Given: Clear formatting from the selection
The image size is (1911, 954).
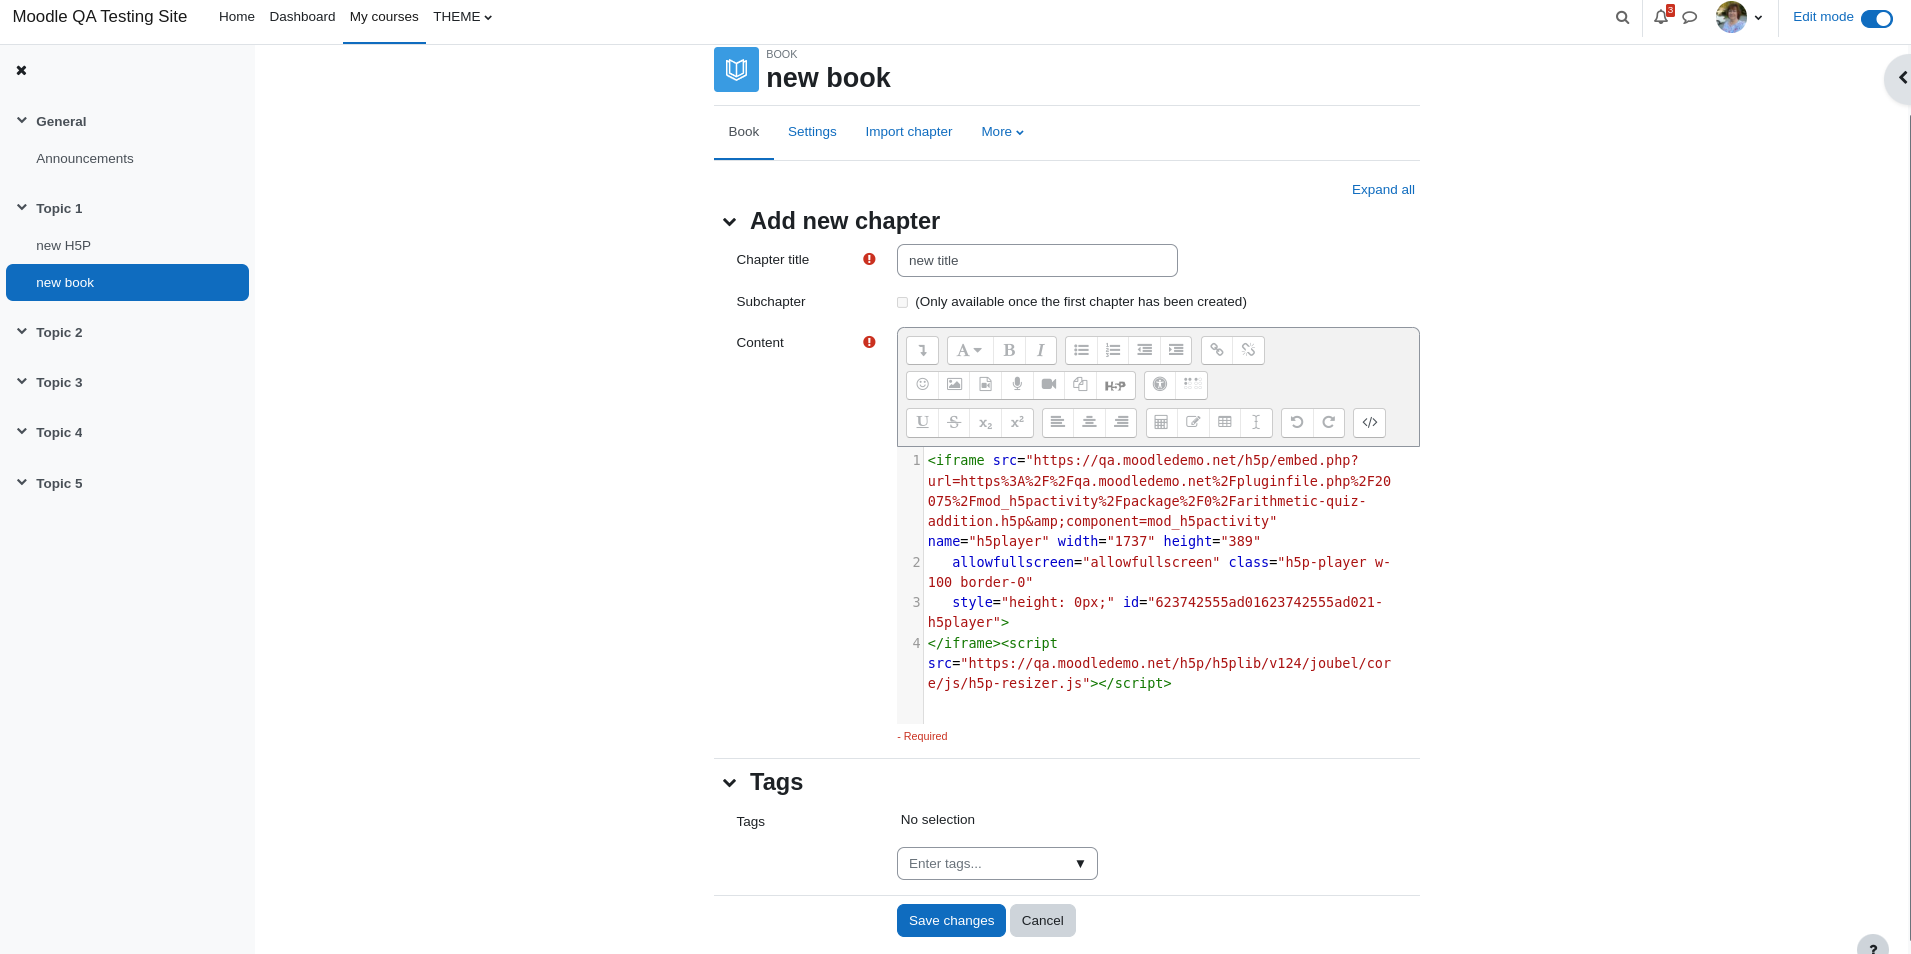Looking at the screenshot, I should tap(1256, 423).
